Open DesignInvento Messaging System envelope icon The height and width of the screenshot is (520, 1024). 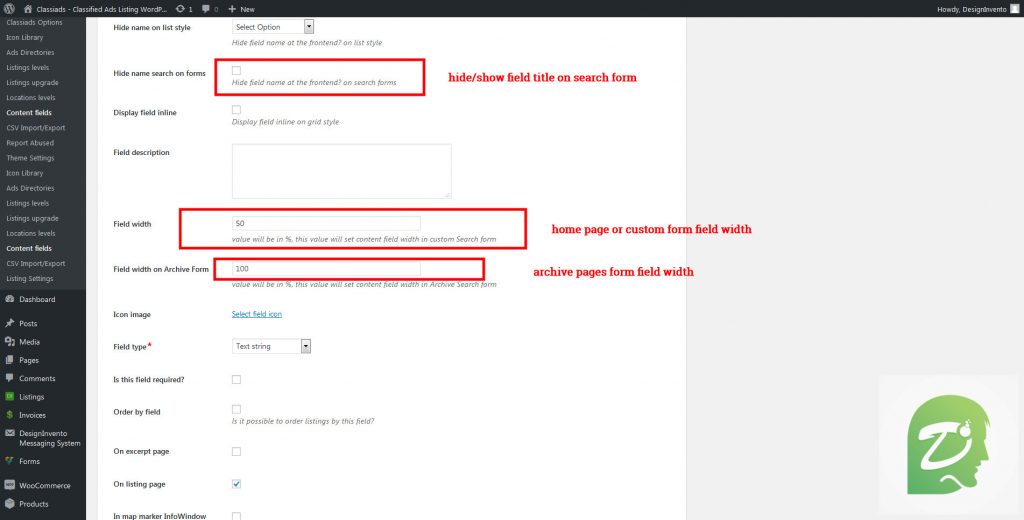(9, 433)
